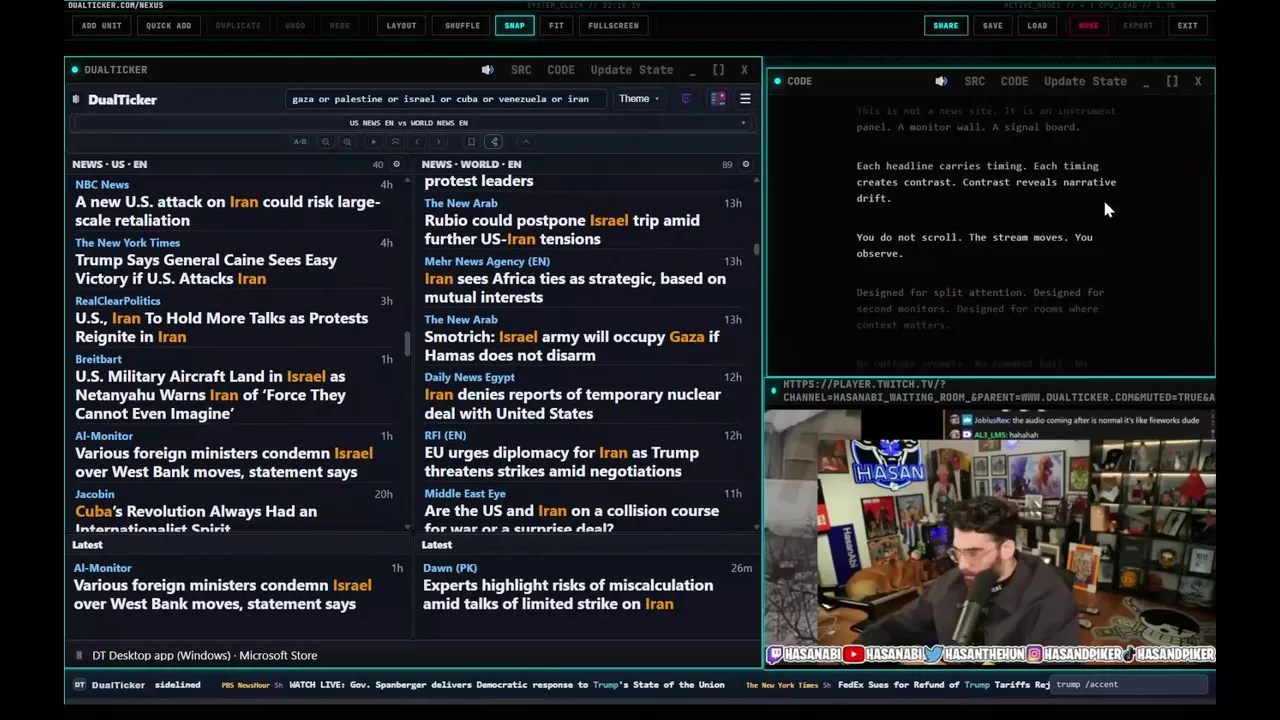Click the double-chevron up icon
Image resolution: width=1280 pixels, height=720 pixels.
(x=395, y=142)
